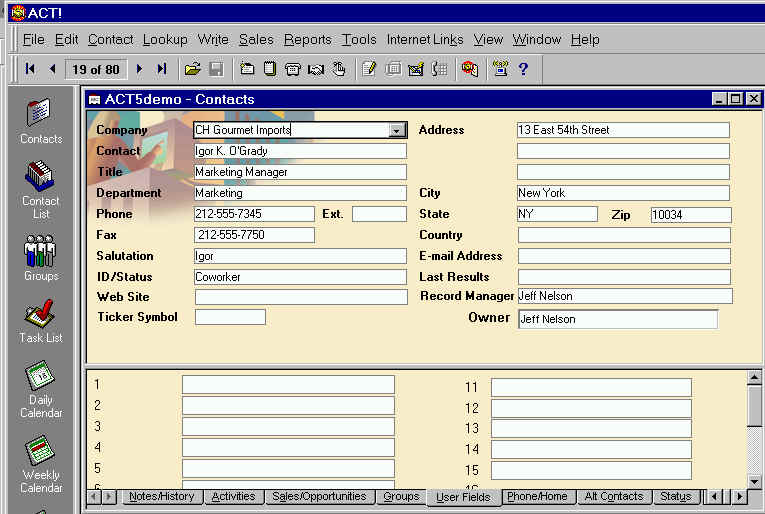Open the Groups sidebar view
The image size is (765, 514).
(41, 257)
